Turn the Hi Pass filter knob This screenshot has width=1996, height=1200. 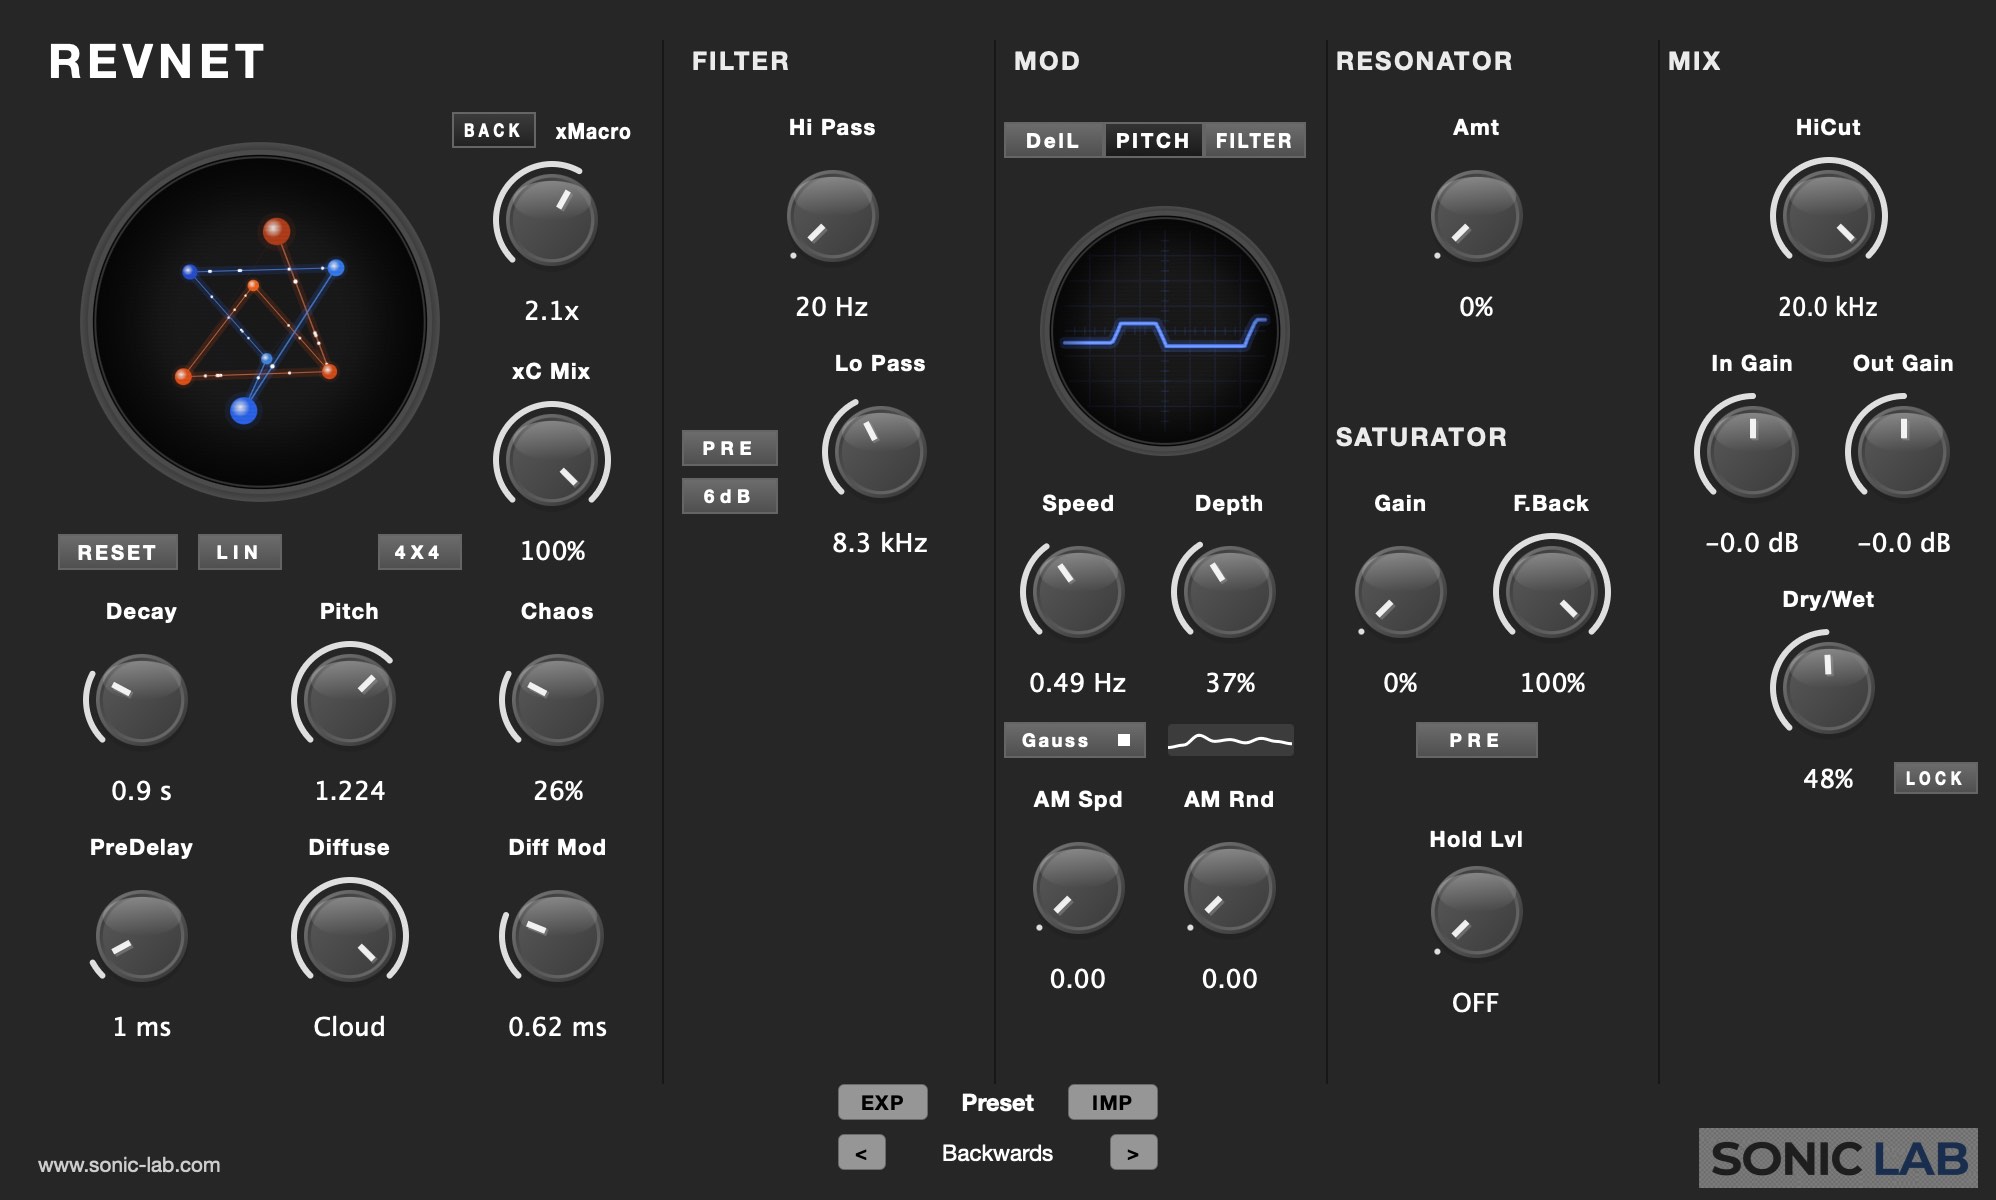click(x=832, y=215)
